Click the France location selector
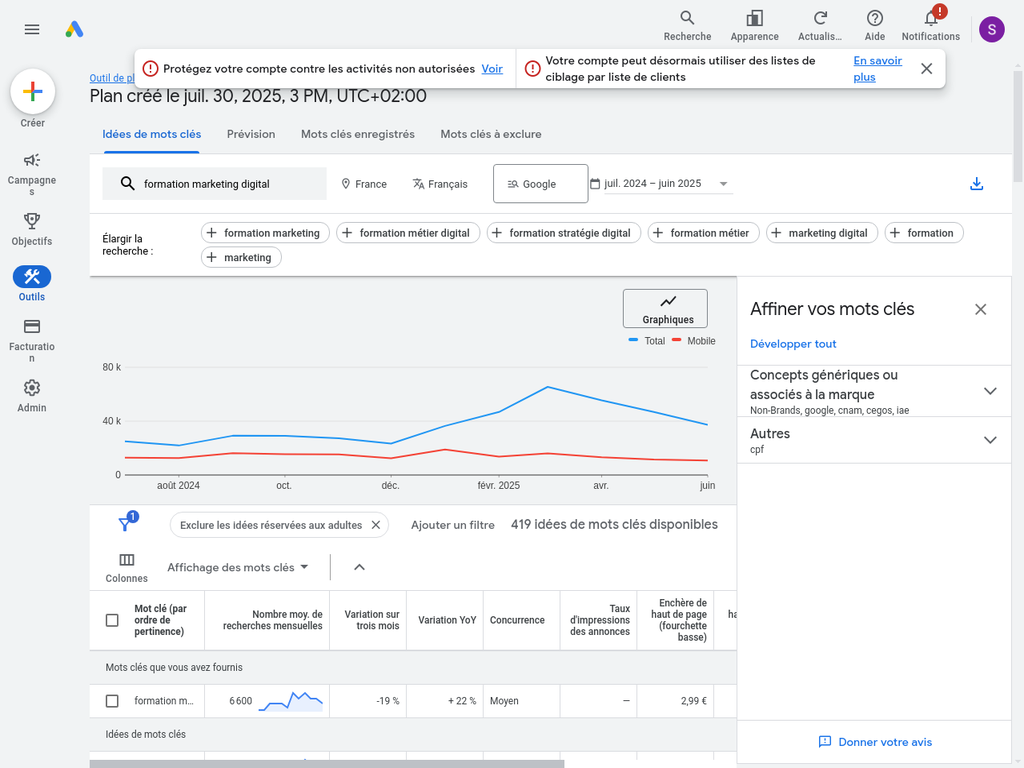Screen dimensions: 1024x768 click(x=364, y=184)
